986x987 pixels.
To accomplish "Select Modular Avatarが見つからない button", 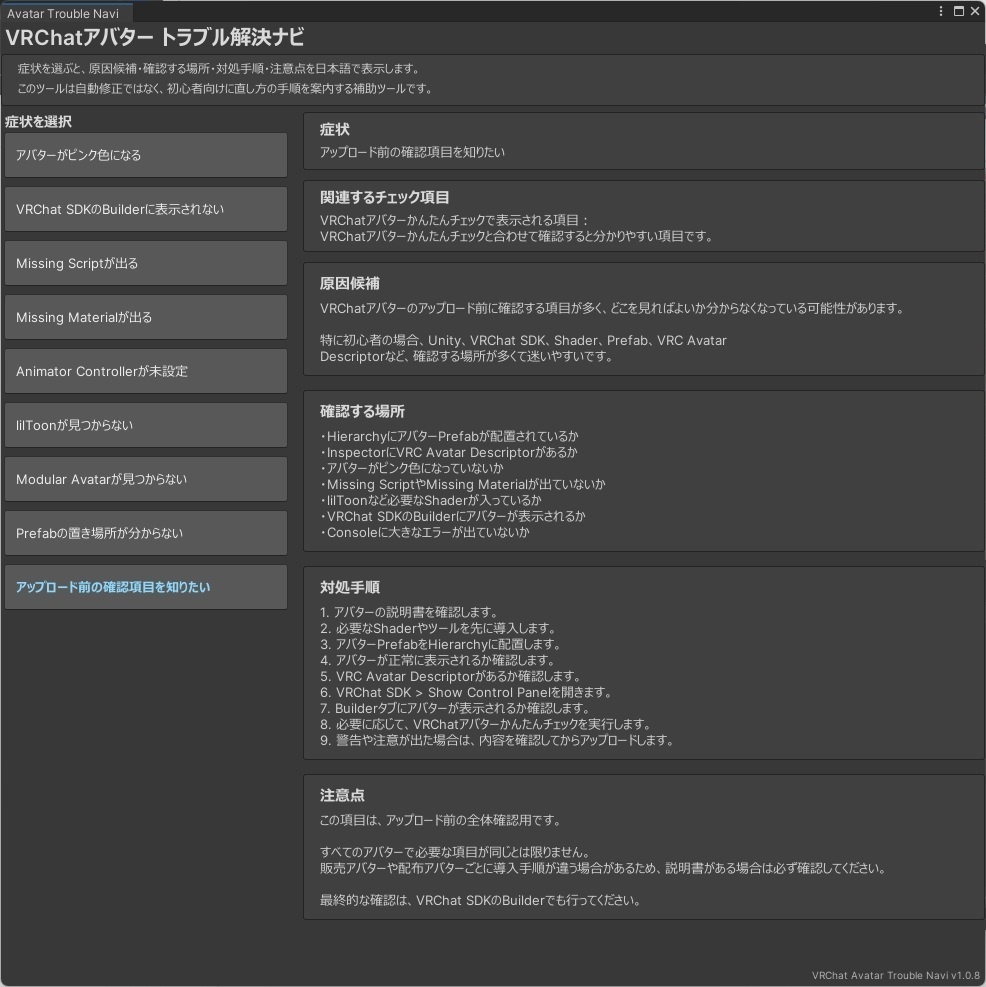I will click(x=145, y=480).
